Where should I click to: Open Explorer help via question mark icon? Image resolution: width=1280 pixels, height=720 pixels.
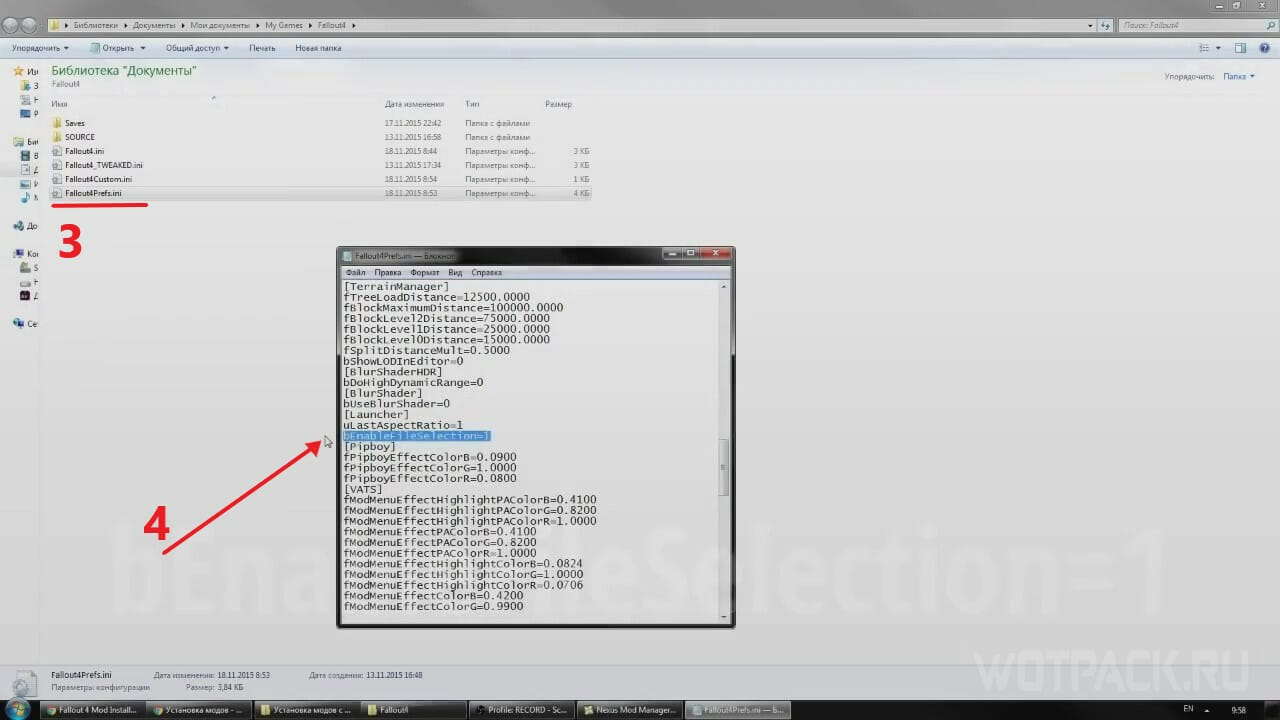pos(1264,48)
